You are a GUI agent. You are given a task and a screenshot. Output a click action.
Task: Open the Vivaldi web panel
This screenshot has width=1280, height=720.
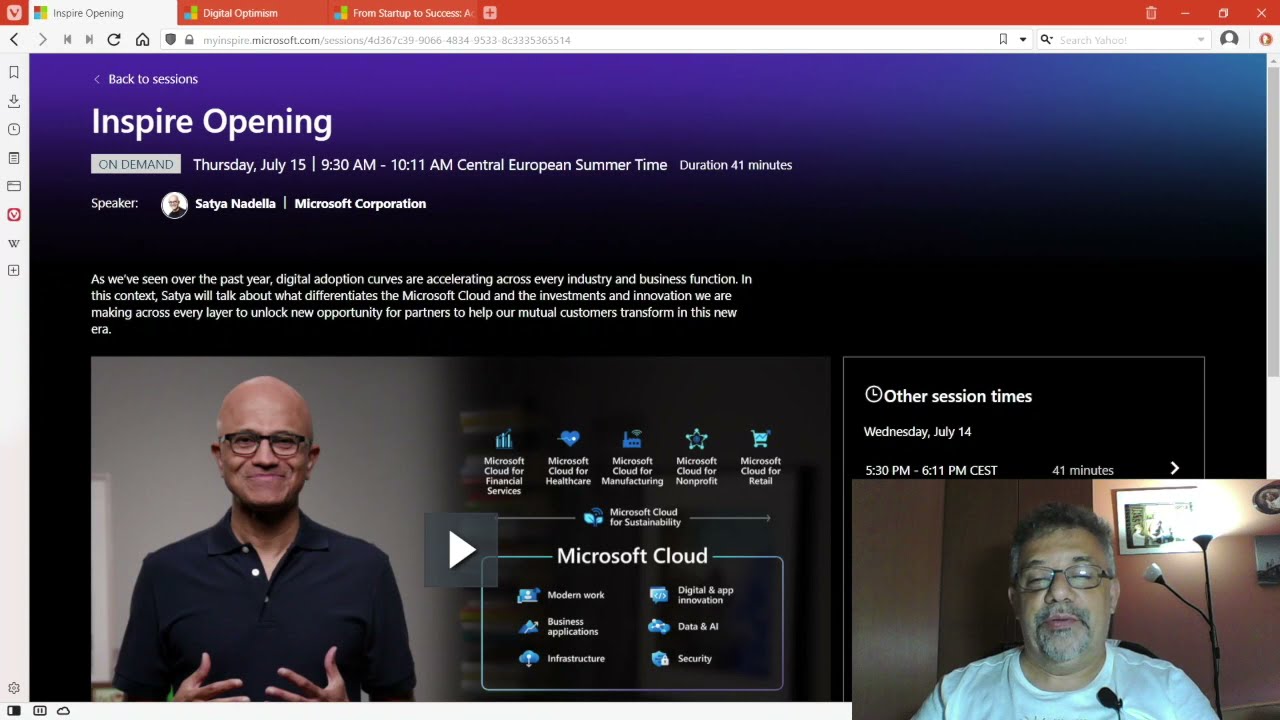[x=14, y=214]
